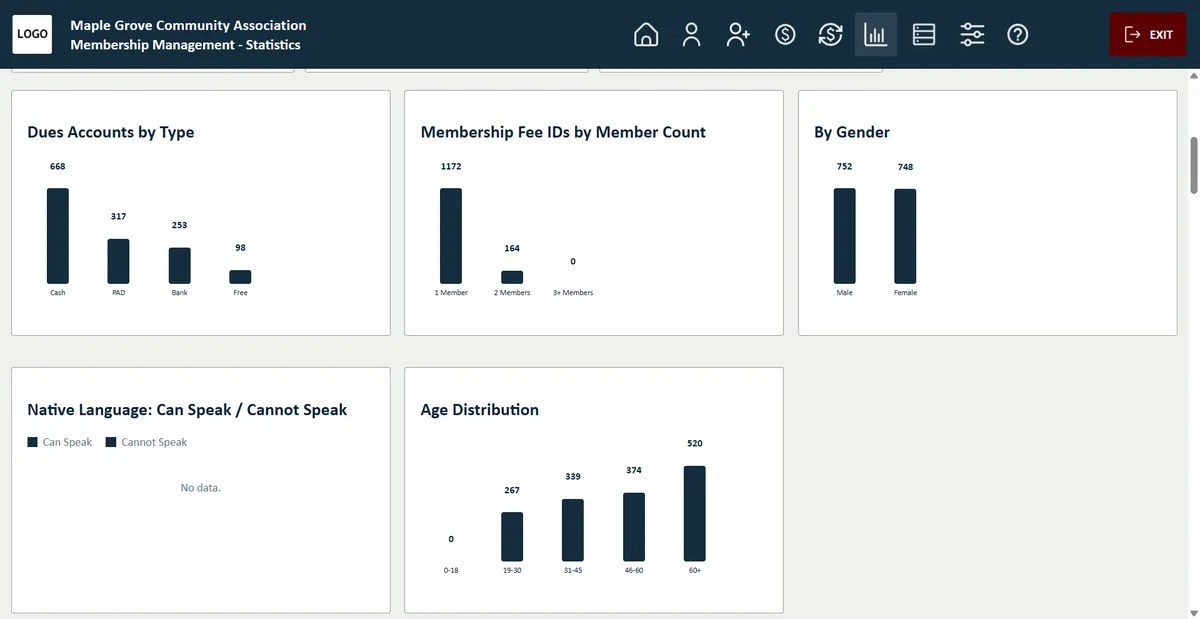This screenshot has width=1200, height=619.
Task: Click the 46-60 age bar
Action: [x=634, y=527]
